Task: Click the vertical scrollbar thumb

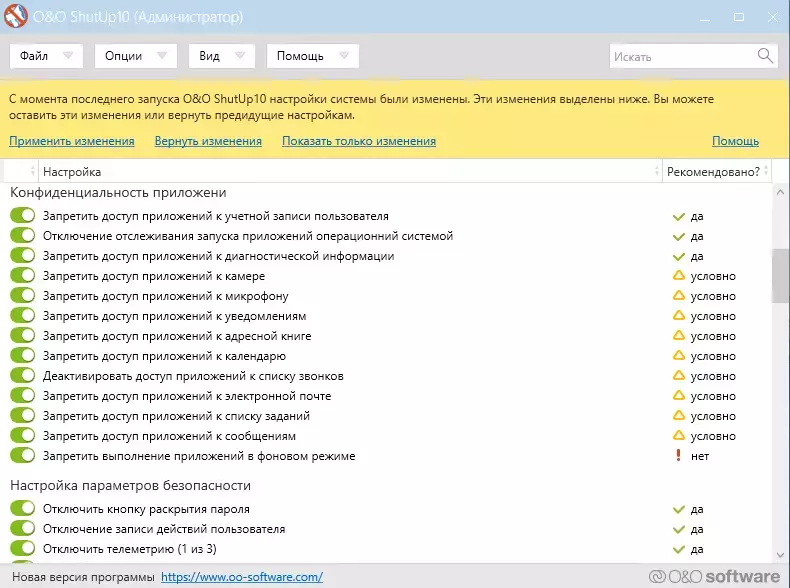Action: tap(780, 276)
